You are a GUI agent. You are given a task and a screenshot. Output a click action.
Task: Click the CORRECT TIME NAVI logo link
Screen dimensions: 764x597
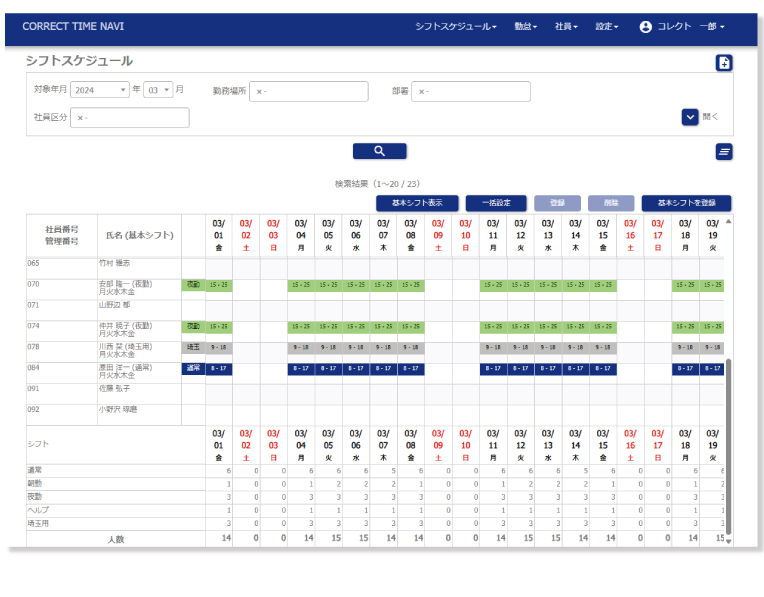[73, 26]
